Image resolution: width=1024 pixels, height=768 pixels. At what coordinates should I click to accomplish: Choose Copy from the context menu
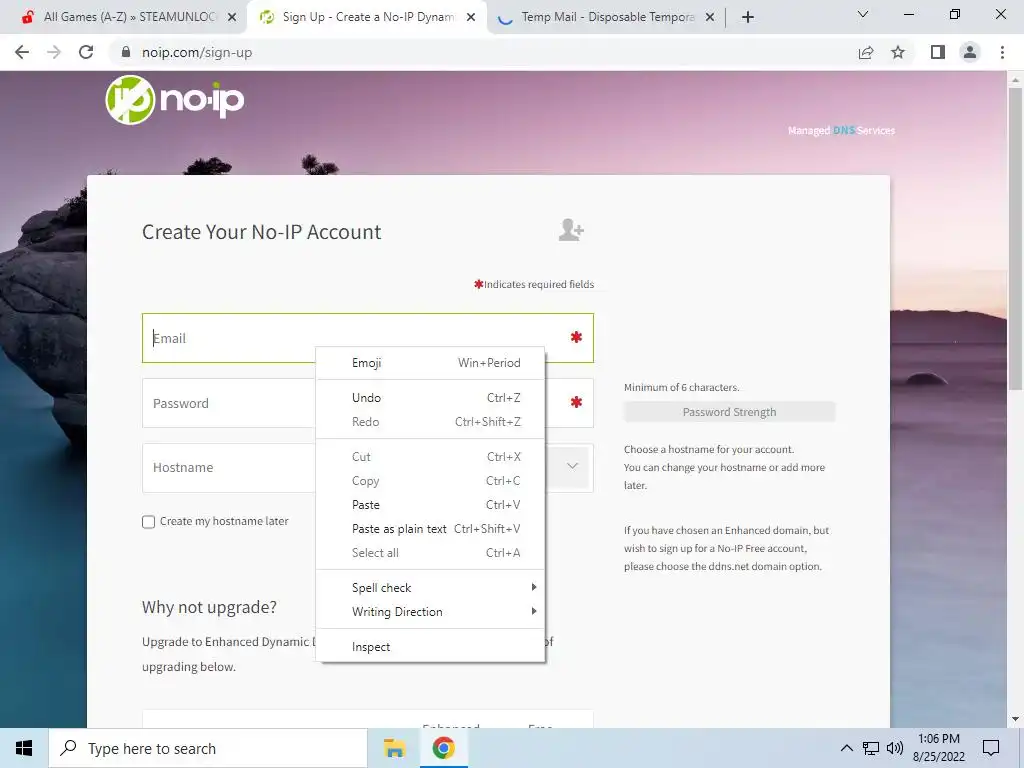[x=430, y=481]
